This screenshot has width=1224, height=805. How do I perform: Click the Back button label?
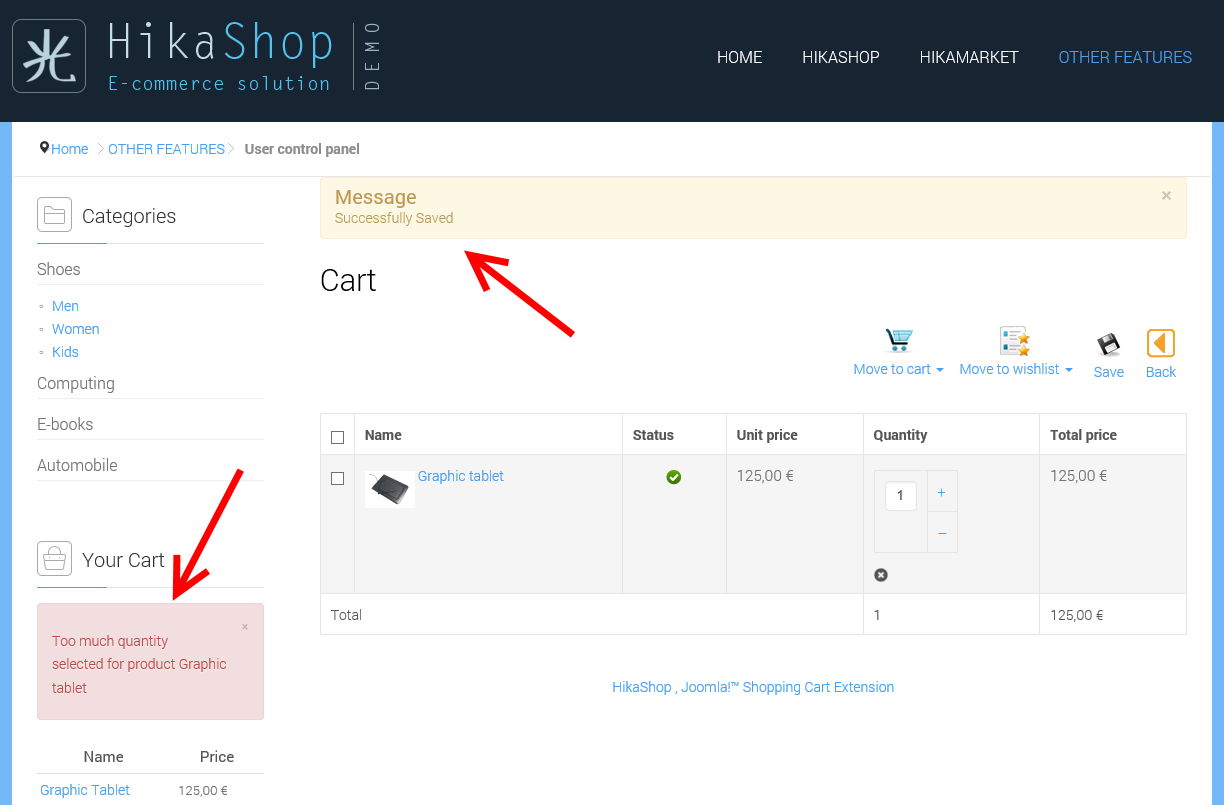(1161, 372)
